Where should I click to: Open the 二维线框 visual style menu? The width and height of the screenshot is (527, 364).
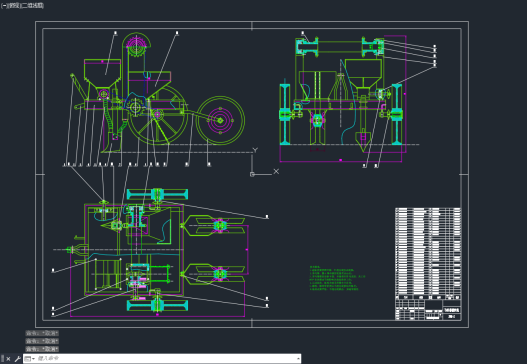coord(33,6)
